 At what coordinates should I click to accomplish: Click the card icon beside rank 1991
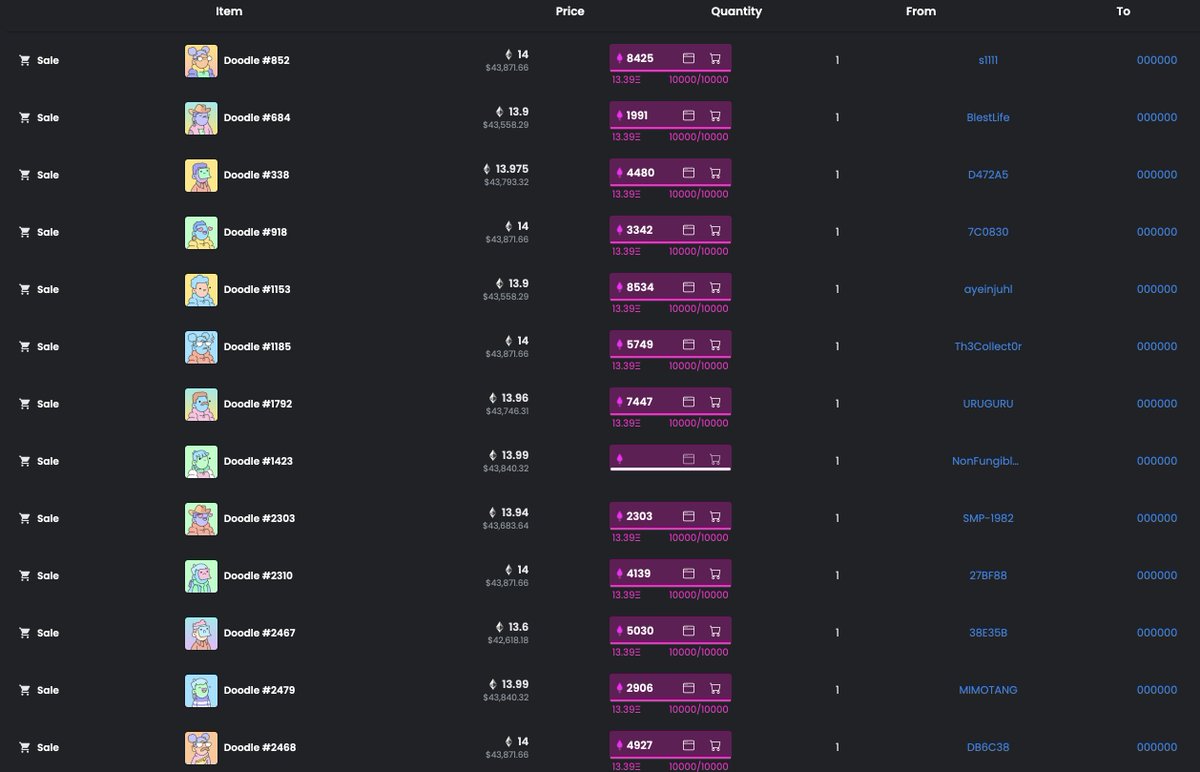click(x=688, y=115)
